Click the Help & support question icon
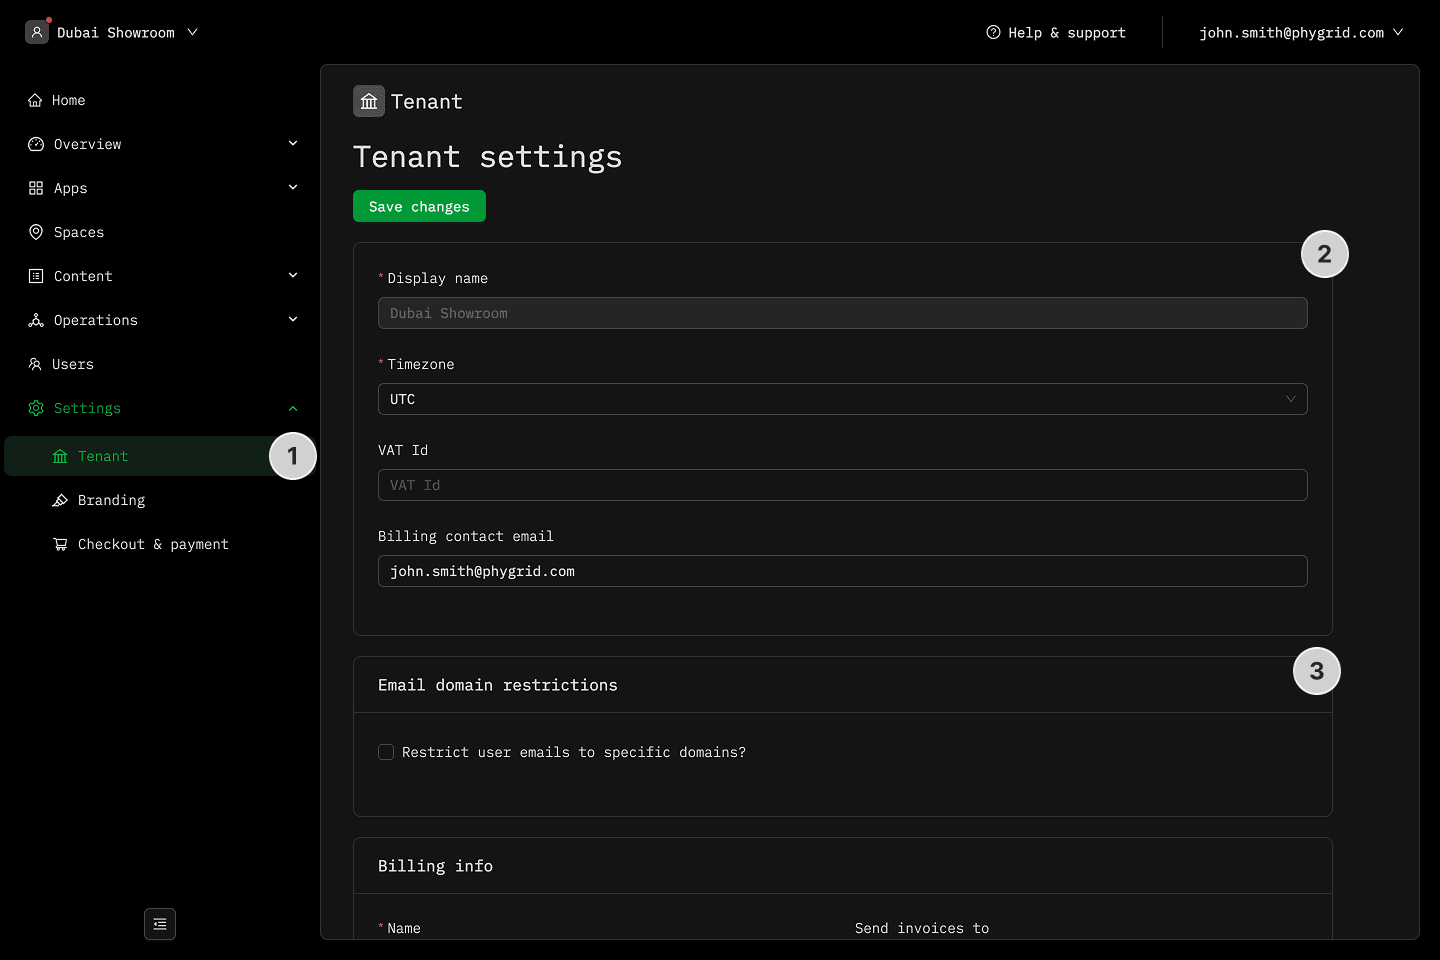The height and width of the screenshot is (960, 1440). 993,32
